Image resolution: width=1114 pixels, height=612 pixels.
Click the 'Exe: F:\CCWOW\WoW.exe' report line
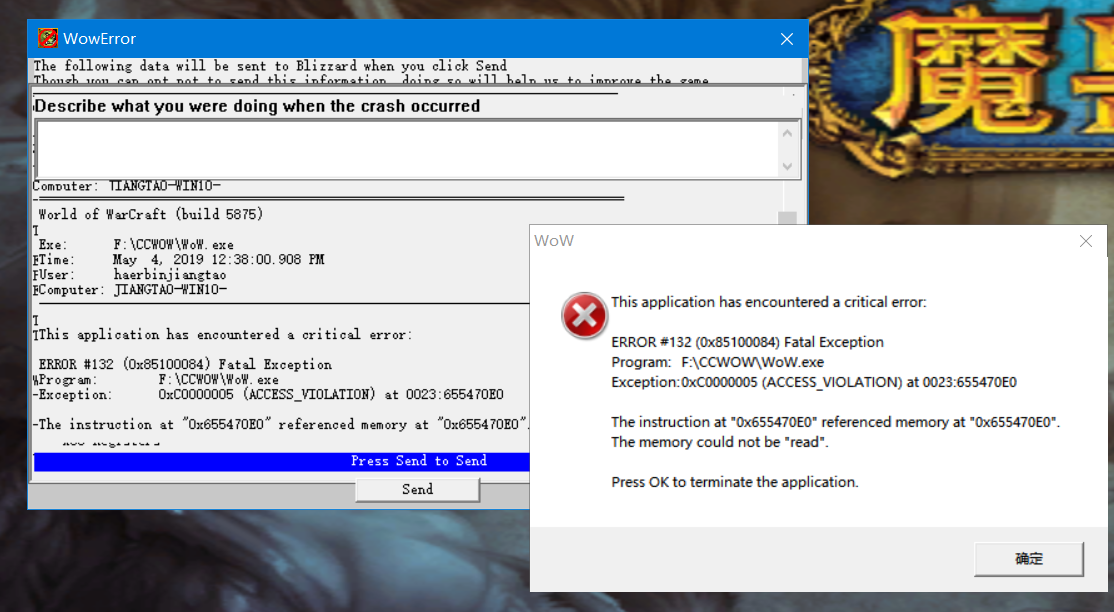(x=136, y=244)
